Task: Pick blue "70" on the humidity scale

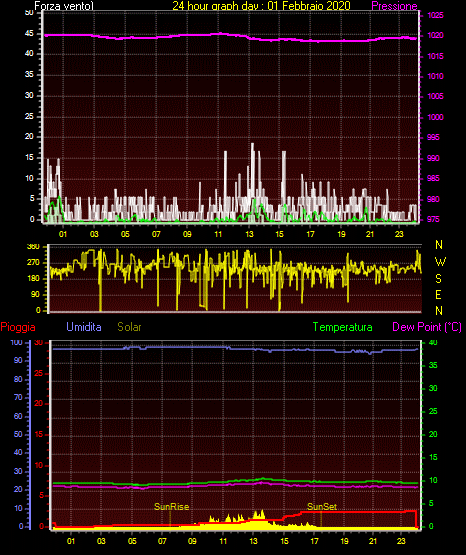Action: click(18, 397)
